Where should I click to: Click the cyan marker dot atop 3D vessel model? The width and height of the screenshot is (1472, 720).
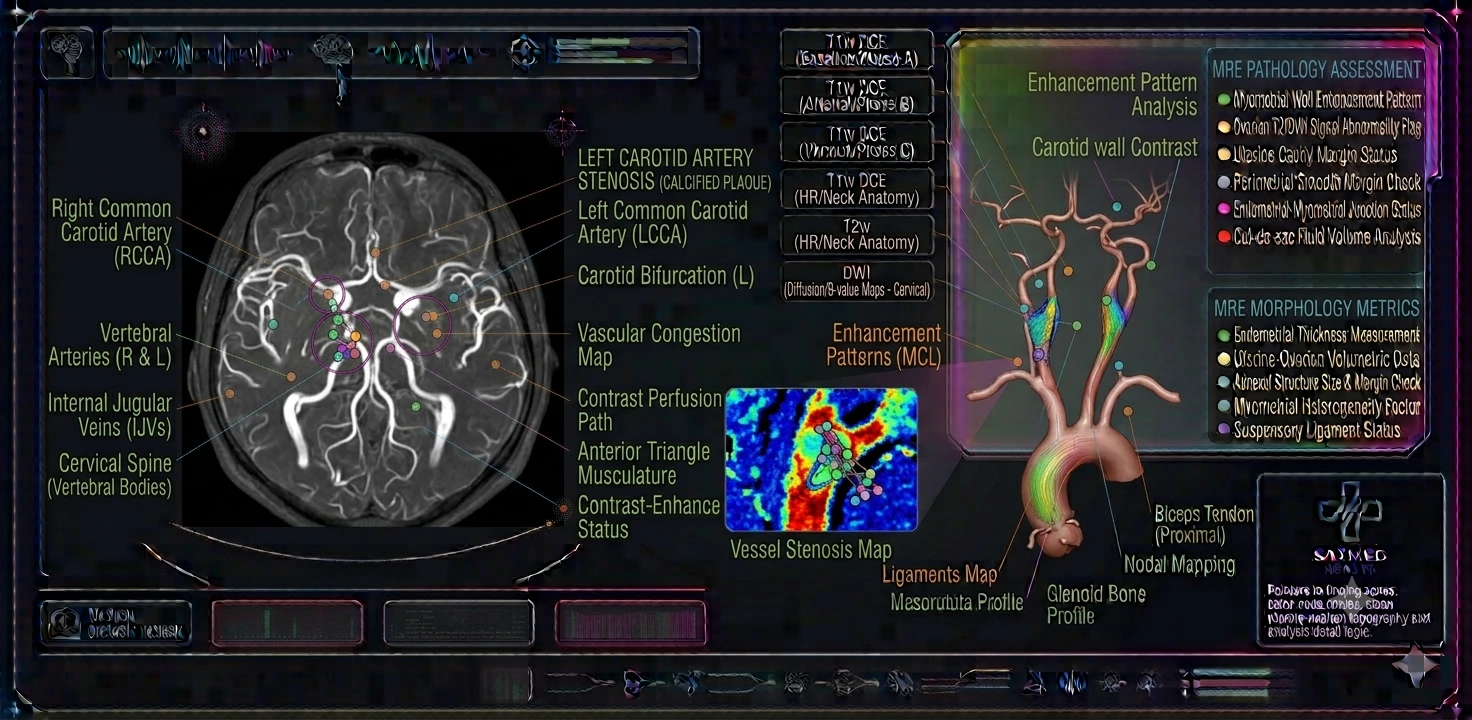click(x=1117, y=206)
